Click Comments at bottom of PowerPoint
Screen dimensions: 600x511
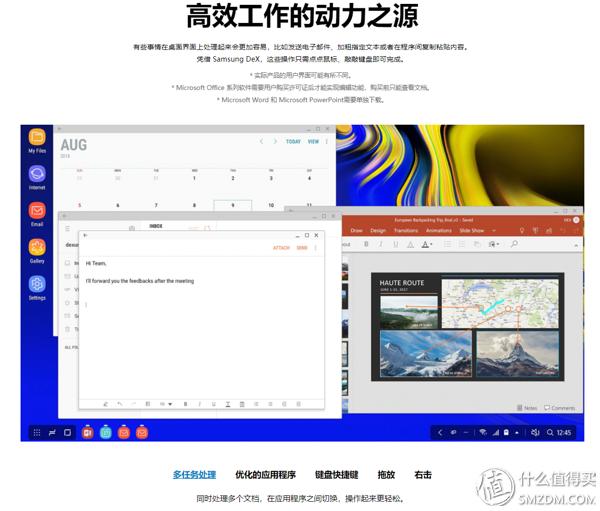click(559, 408)
